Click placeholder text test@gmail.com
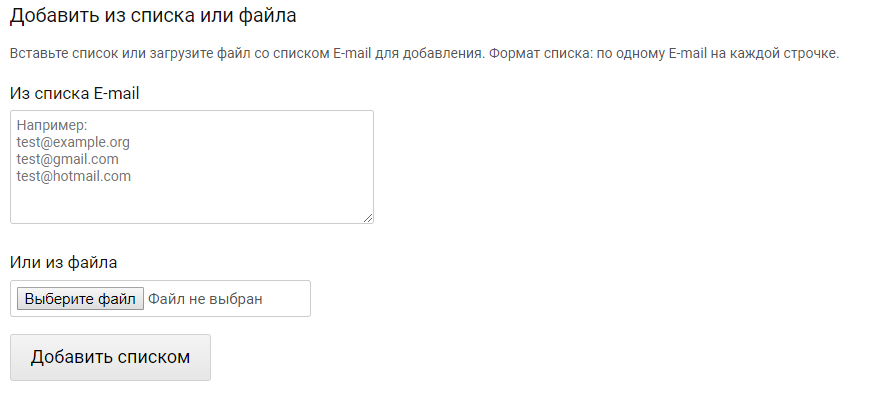This screenshot has height=401, width=888. pyautogui.click(x=67, y=159)
